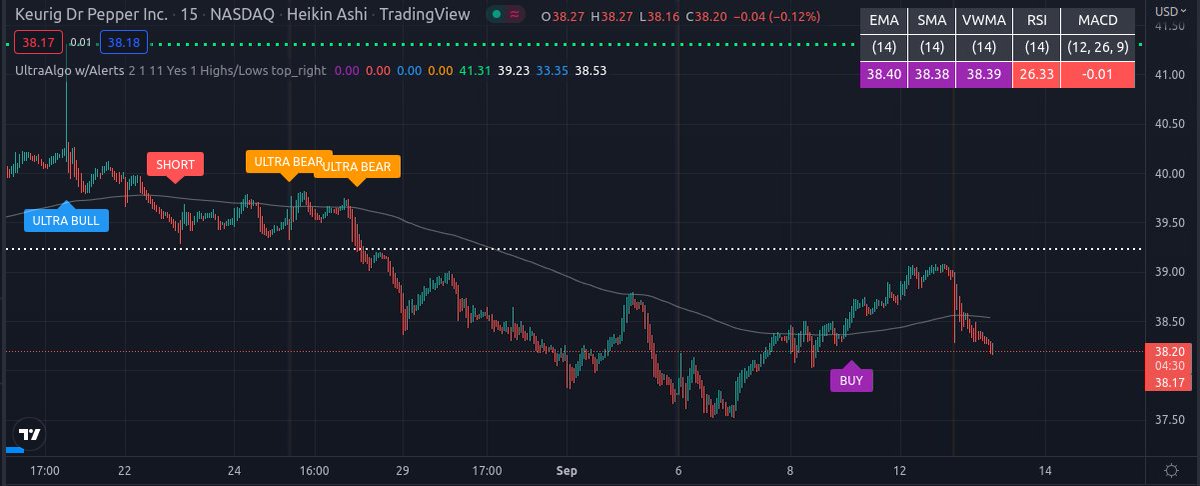Click the 04:30 countdown on price scale

[1169, 366]
